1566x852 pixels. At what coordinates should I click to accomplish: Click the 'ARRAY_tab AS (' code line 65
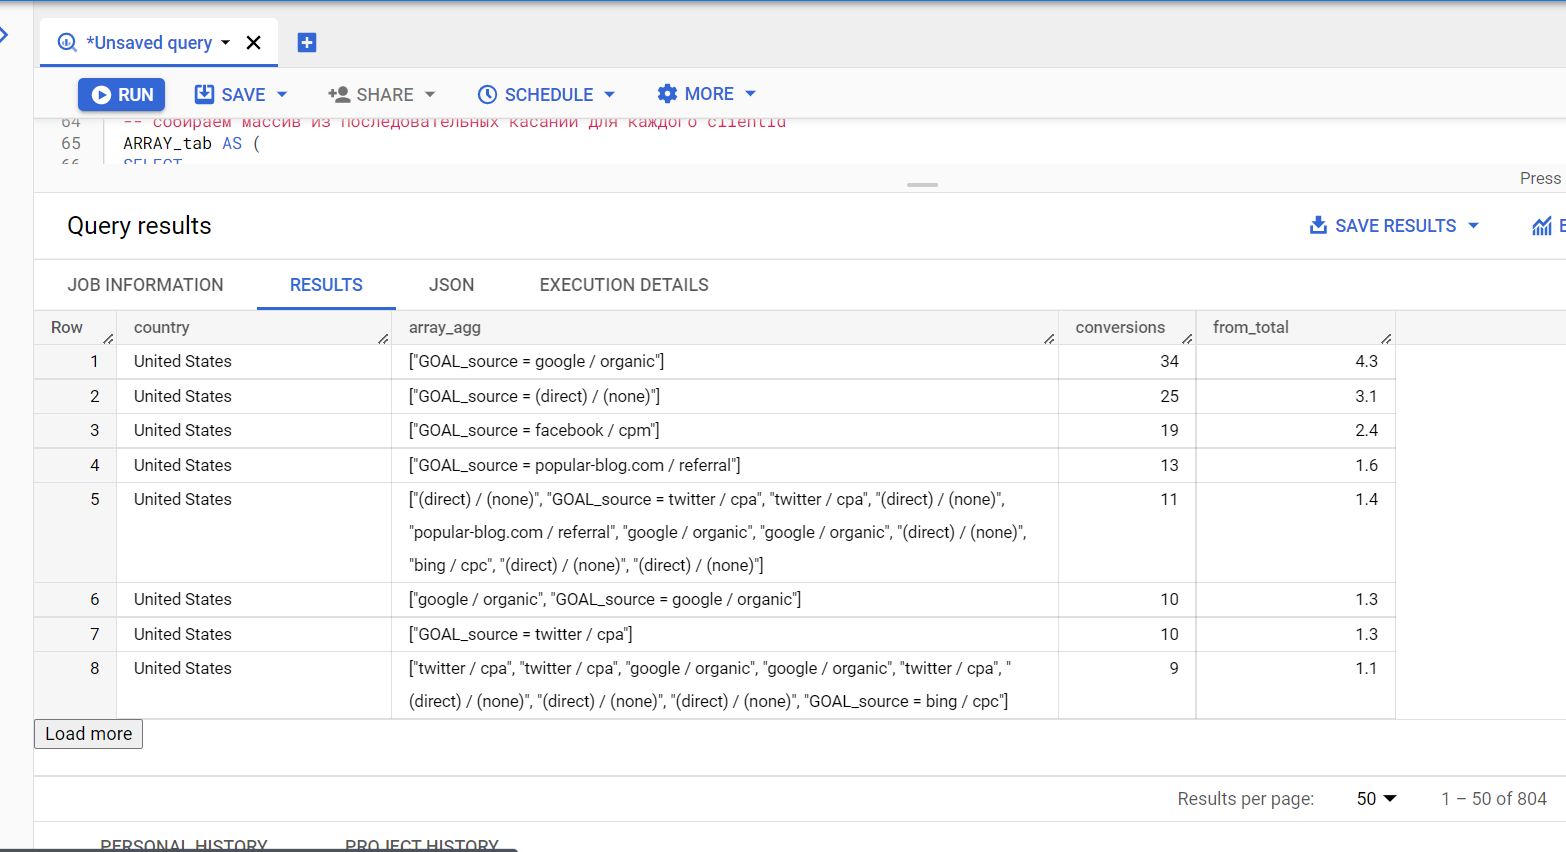[x=191, y=143]
